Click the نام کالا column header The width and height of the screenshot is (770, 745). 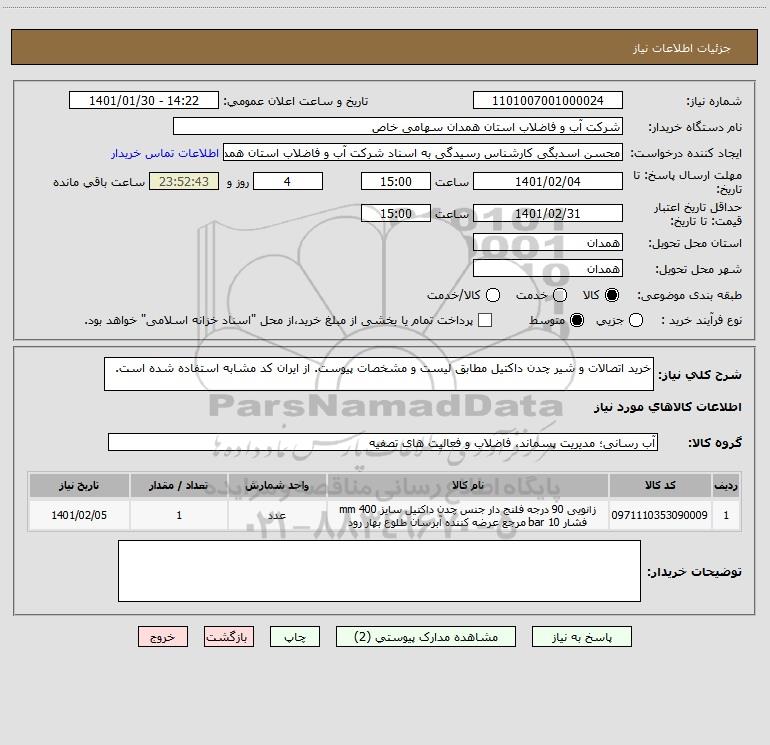pyautogui.click(x=468, y=485)
